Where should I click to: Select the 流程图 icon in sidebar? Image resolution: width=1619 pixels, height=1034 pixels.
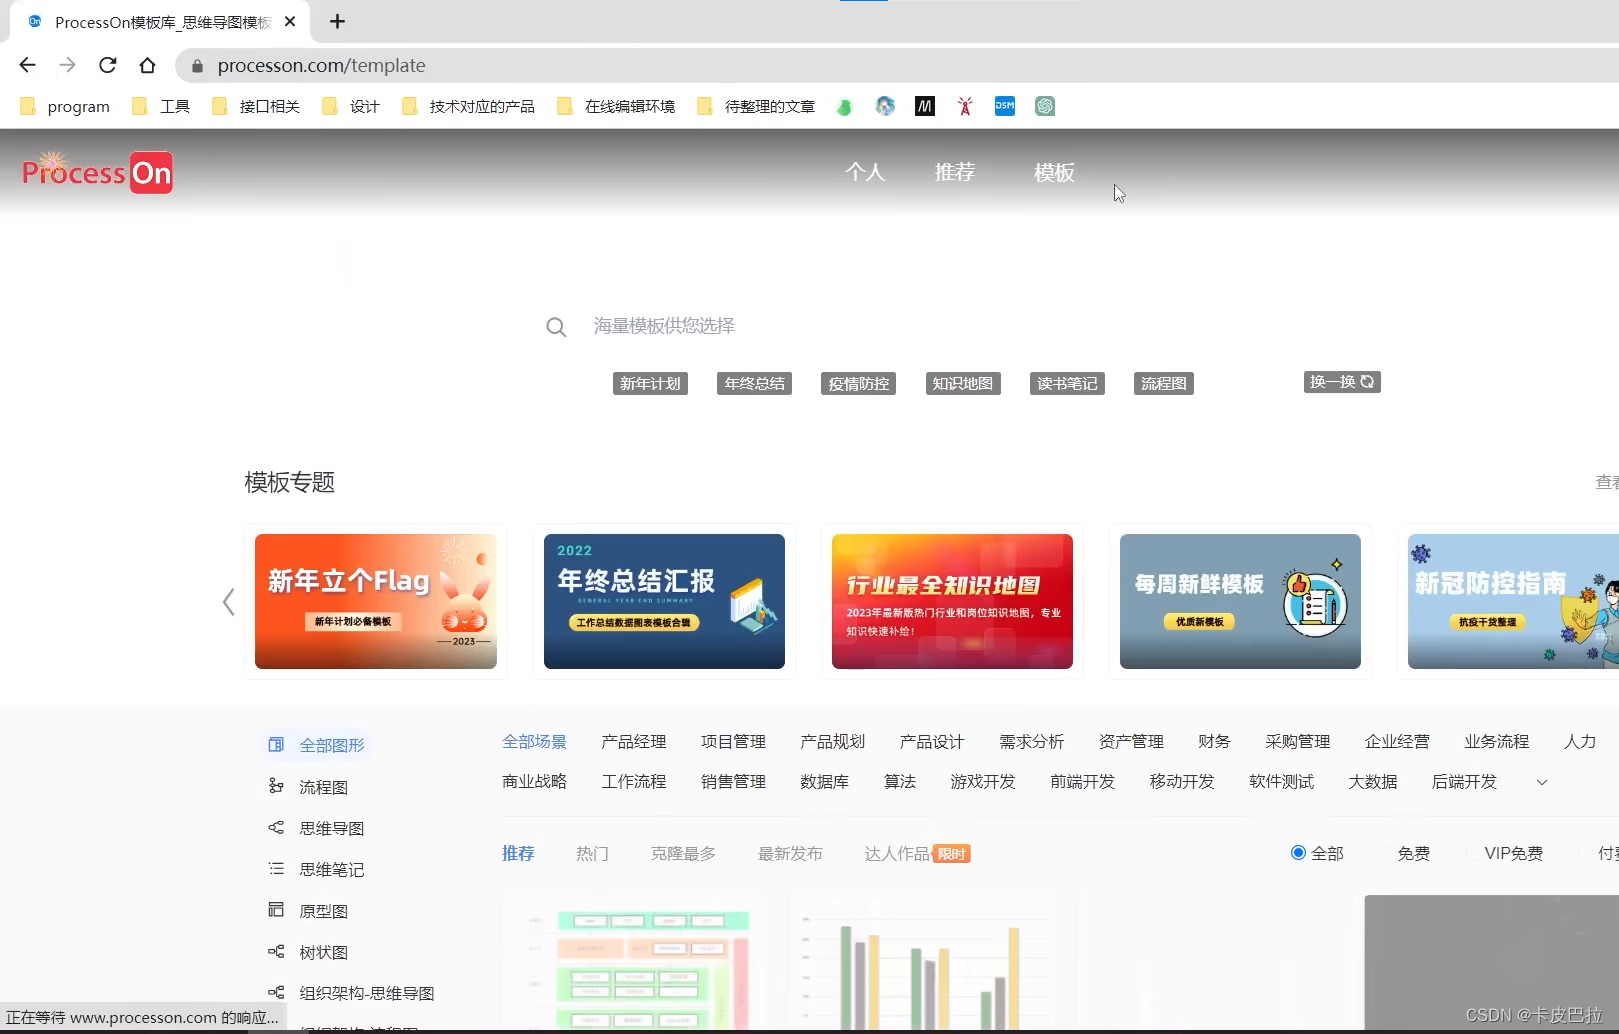pyautogui.click(x=276, y=786)
